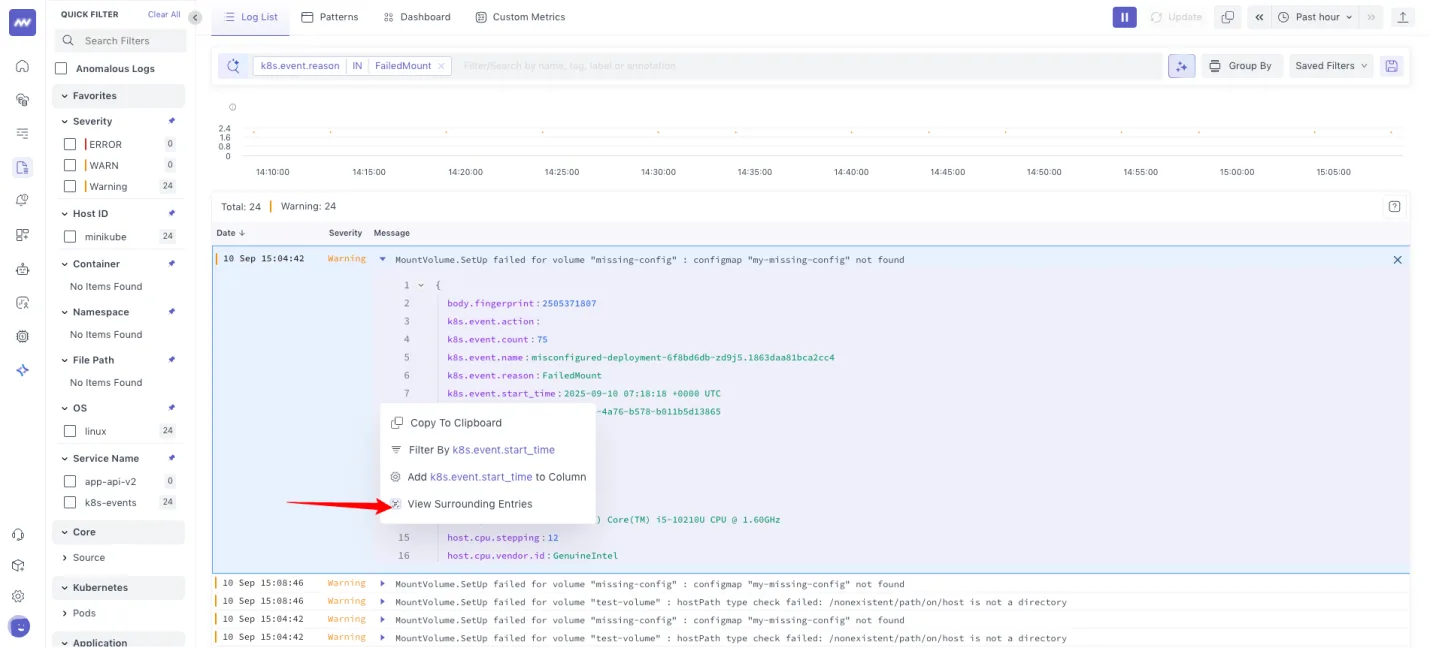The width and height of the screenshot is (1430, 648).
Task: Check the linux OS checkbox
Action: (x=70, y=431)
